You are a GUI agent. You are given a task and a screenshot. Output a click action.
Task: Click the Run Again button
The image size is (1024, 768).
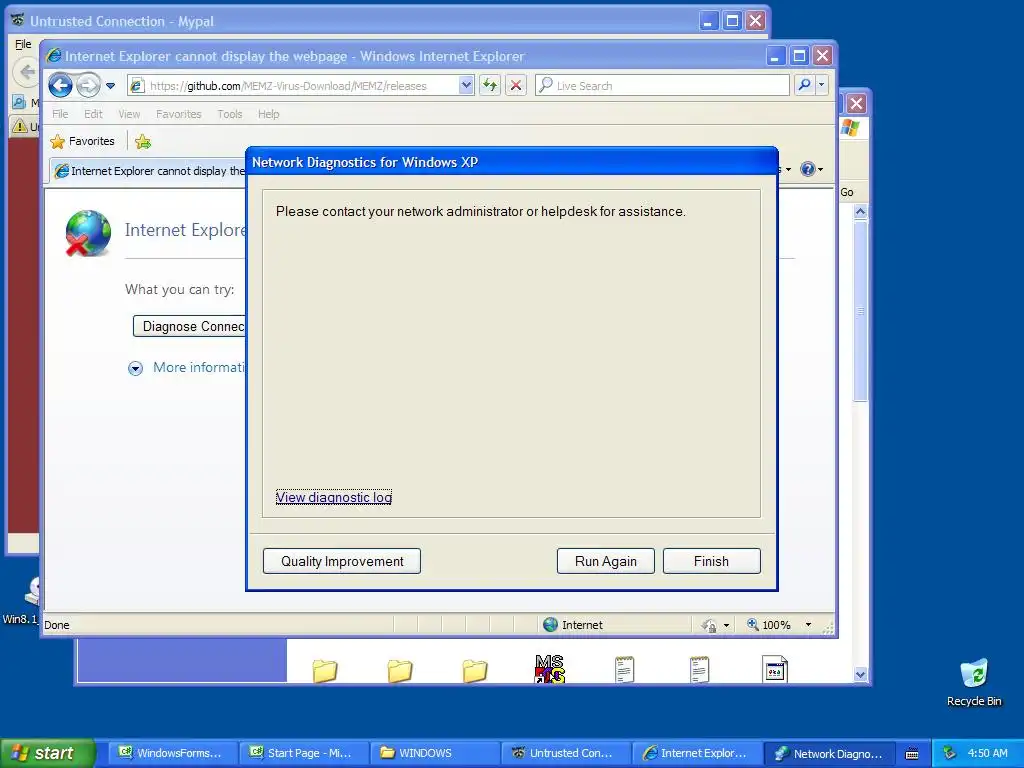click(x=605, y=561)
